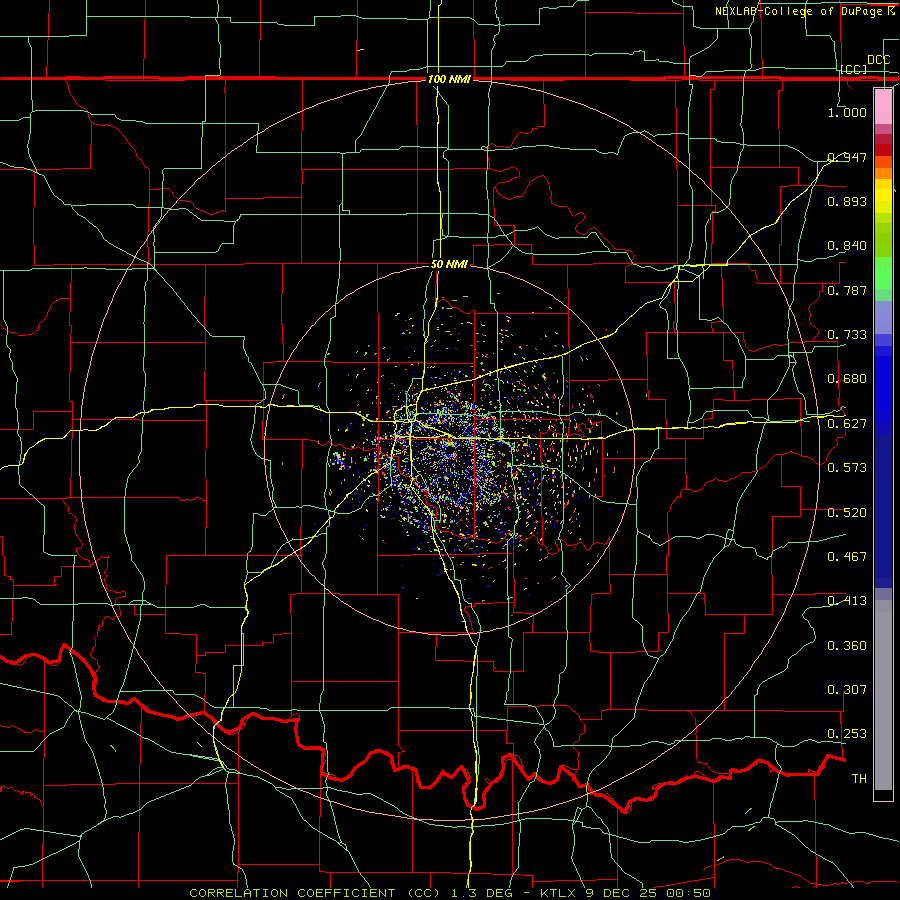Click the TH threshold label
This screenshot has width=900, height=900.
click(x=859, y=779)
